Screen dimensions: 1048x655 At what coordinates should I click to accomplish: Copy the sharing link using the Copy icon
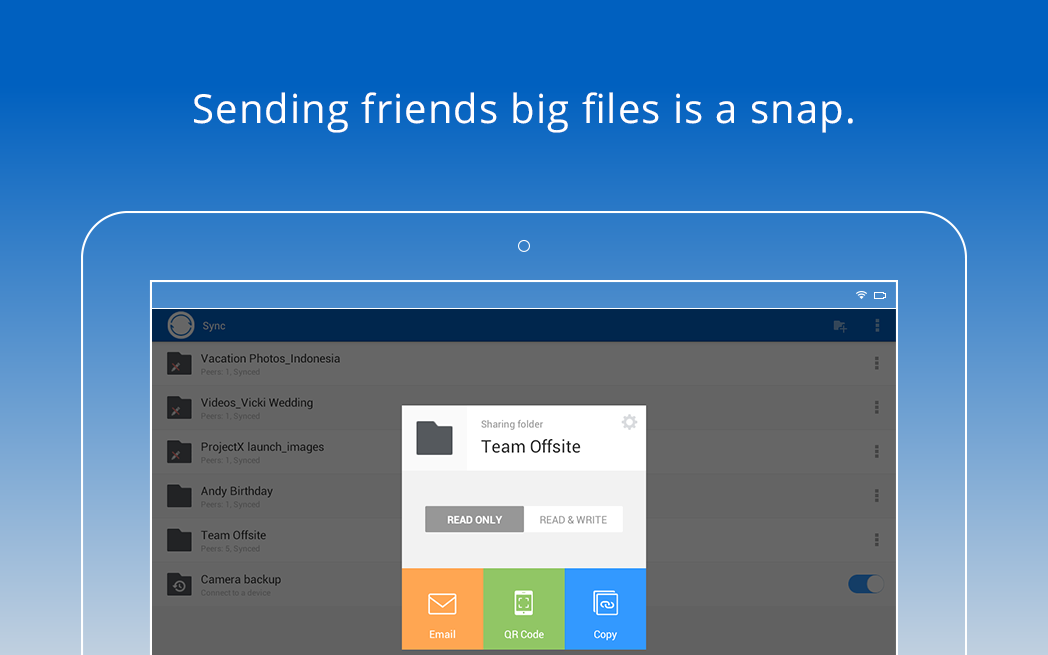pos(605,608)
